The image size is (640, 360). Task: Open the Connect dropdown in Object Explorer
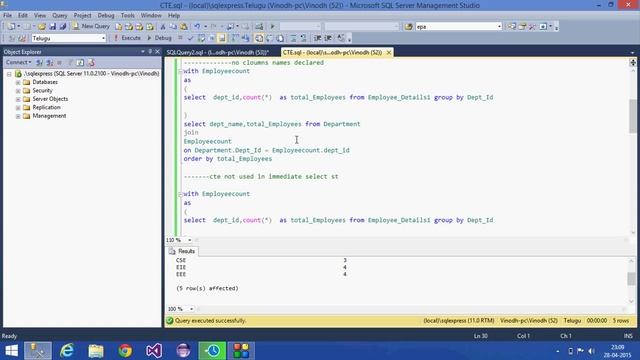click(x=18, y=62)
